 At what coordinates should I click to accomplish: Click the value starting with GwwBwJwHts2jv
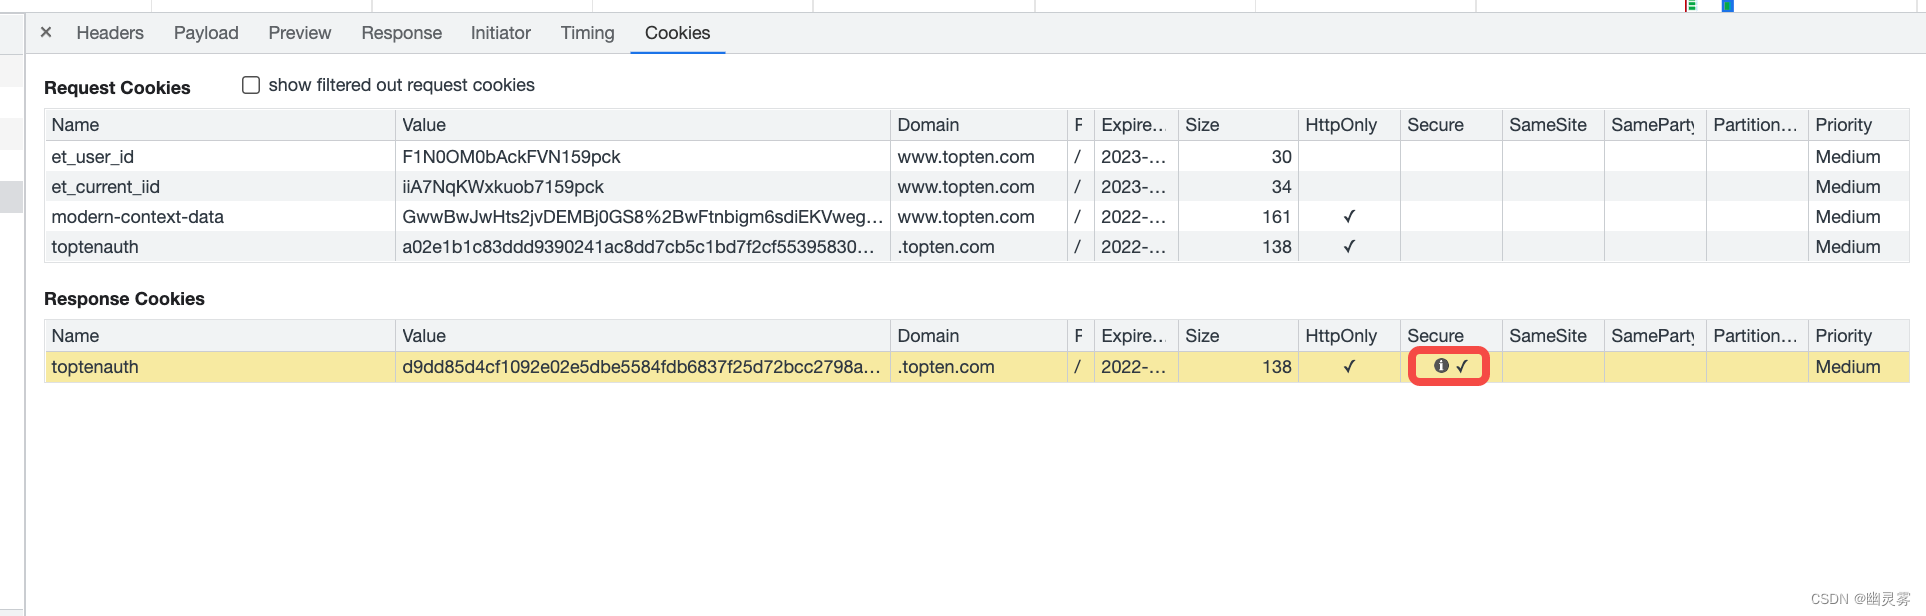642,217
